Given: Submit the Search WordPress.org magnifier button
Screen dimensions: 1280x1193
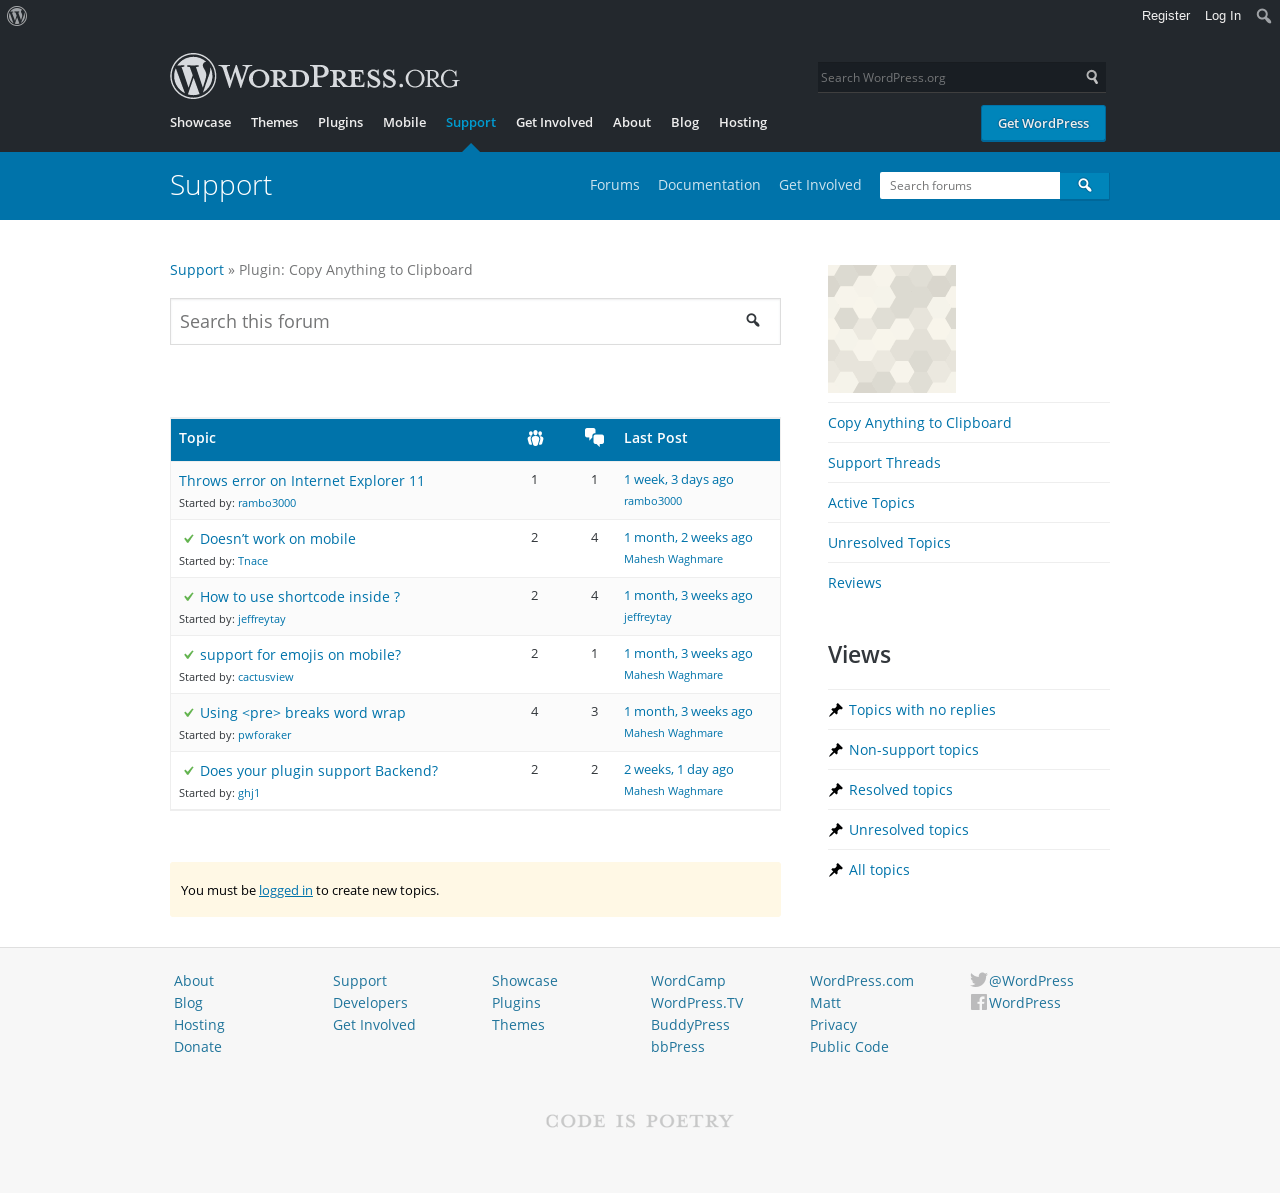Looking at the screenshot, I should (1092, 77).
